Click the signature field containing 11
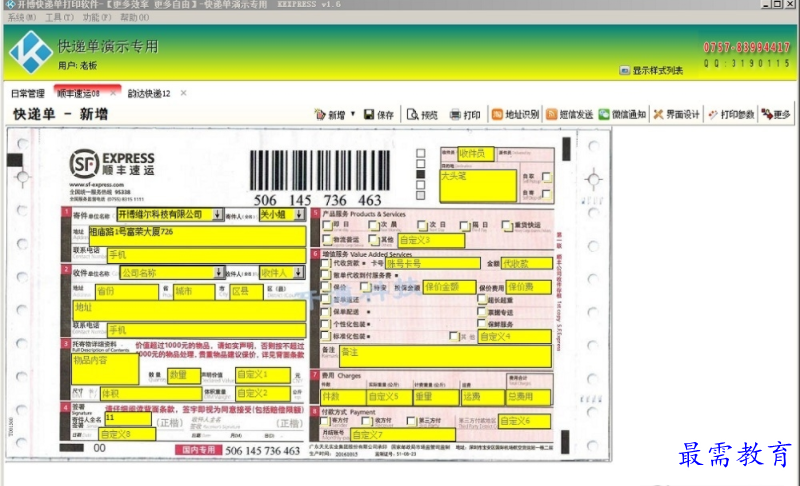Screen dimensions: 800x486 [128, 419]
